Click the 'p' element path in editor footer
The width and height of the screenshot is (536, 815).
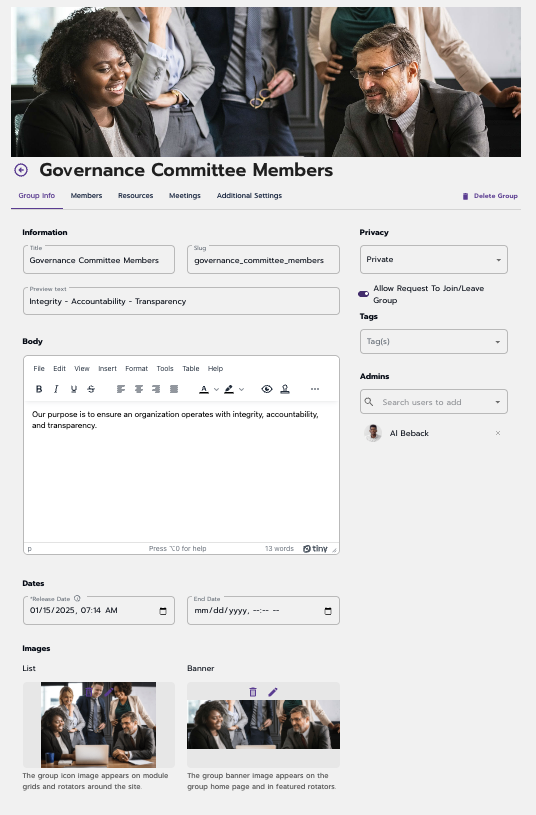pyautogui.click(x=30, y=548)
